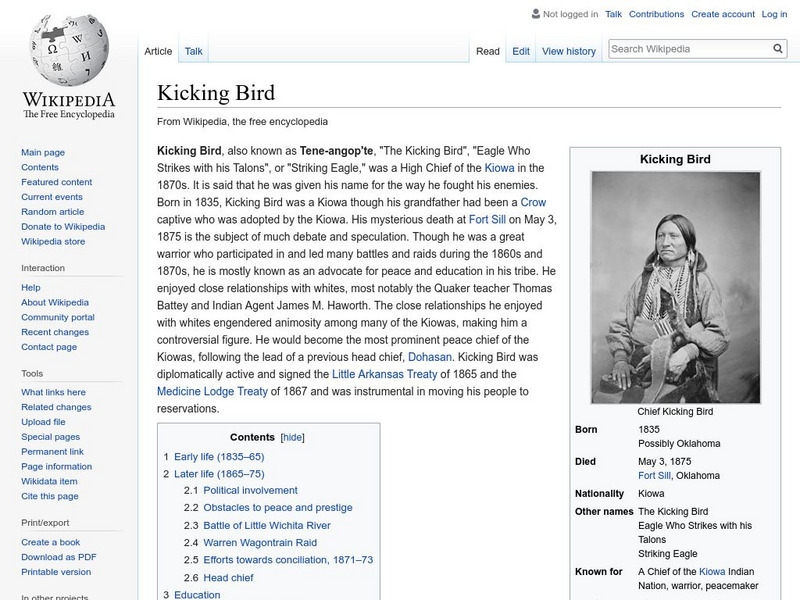The image size is (800, 600).
Task: Click Upload file
Action: tap(43, 421)
